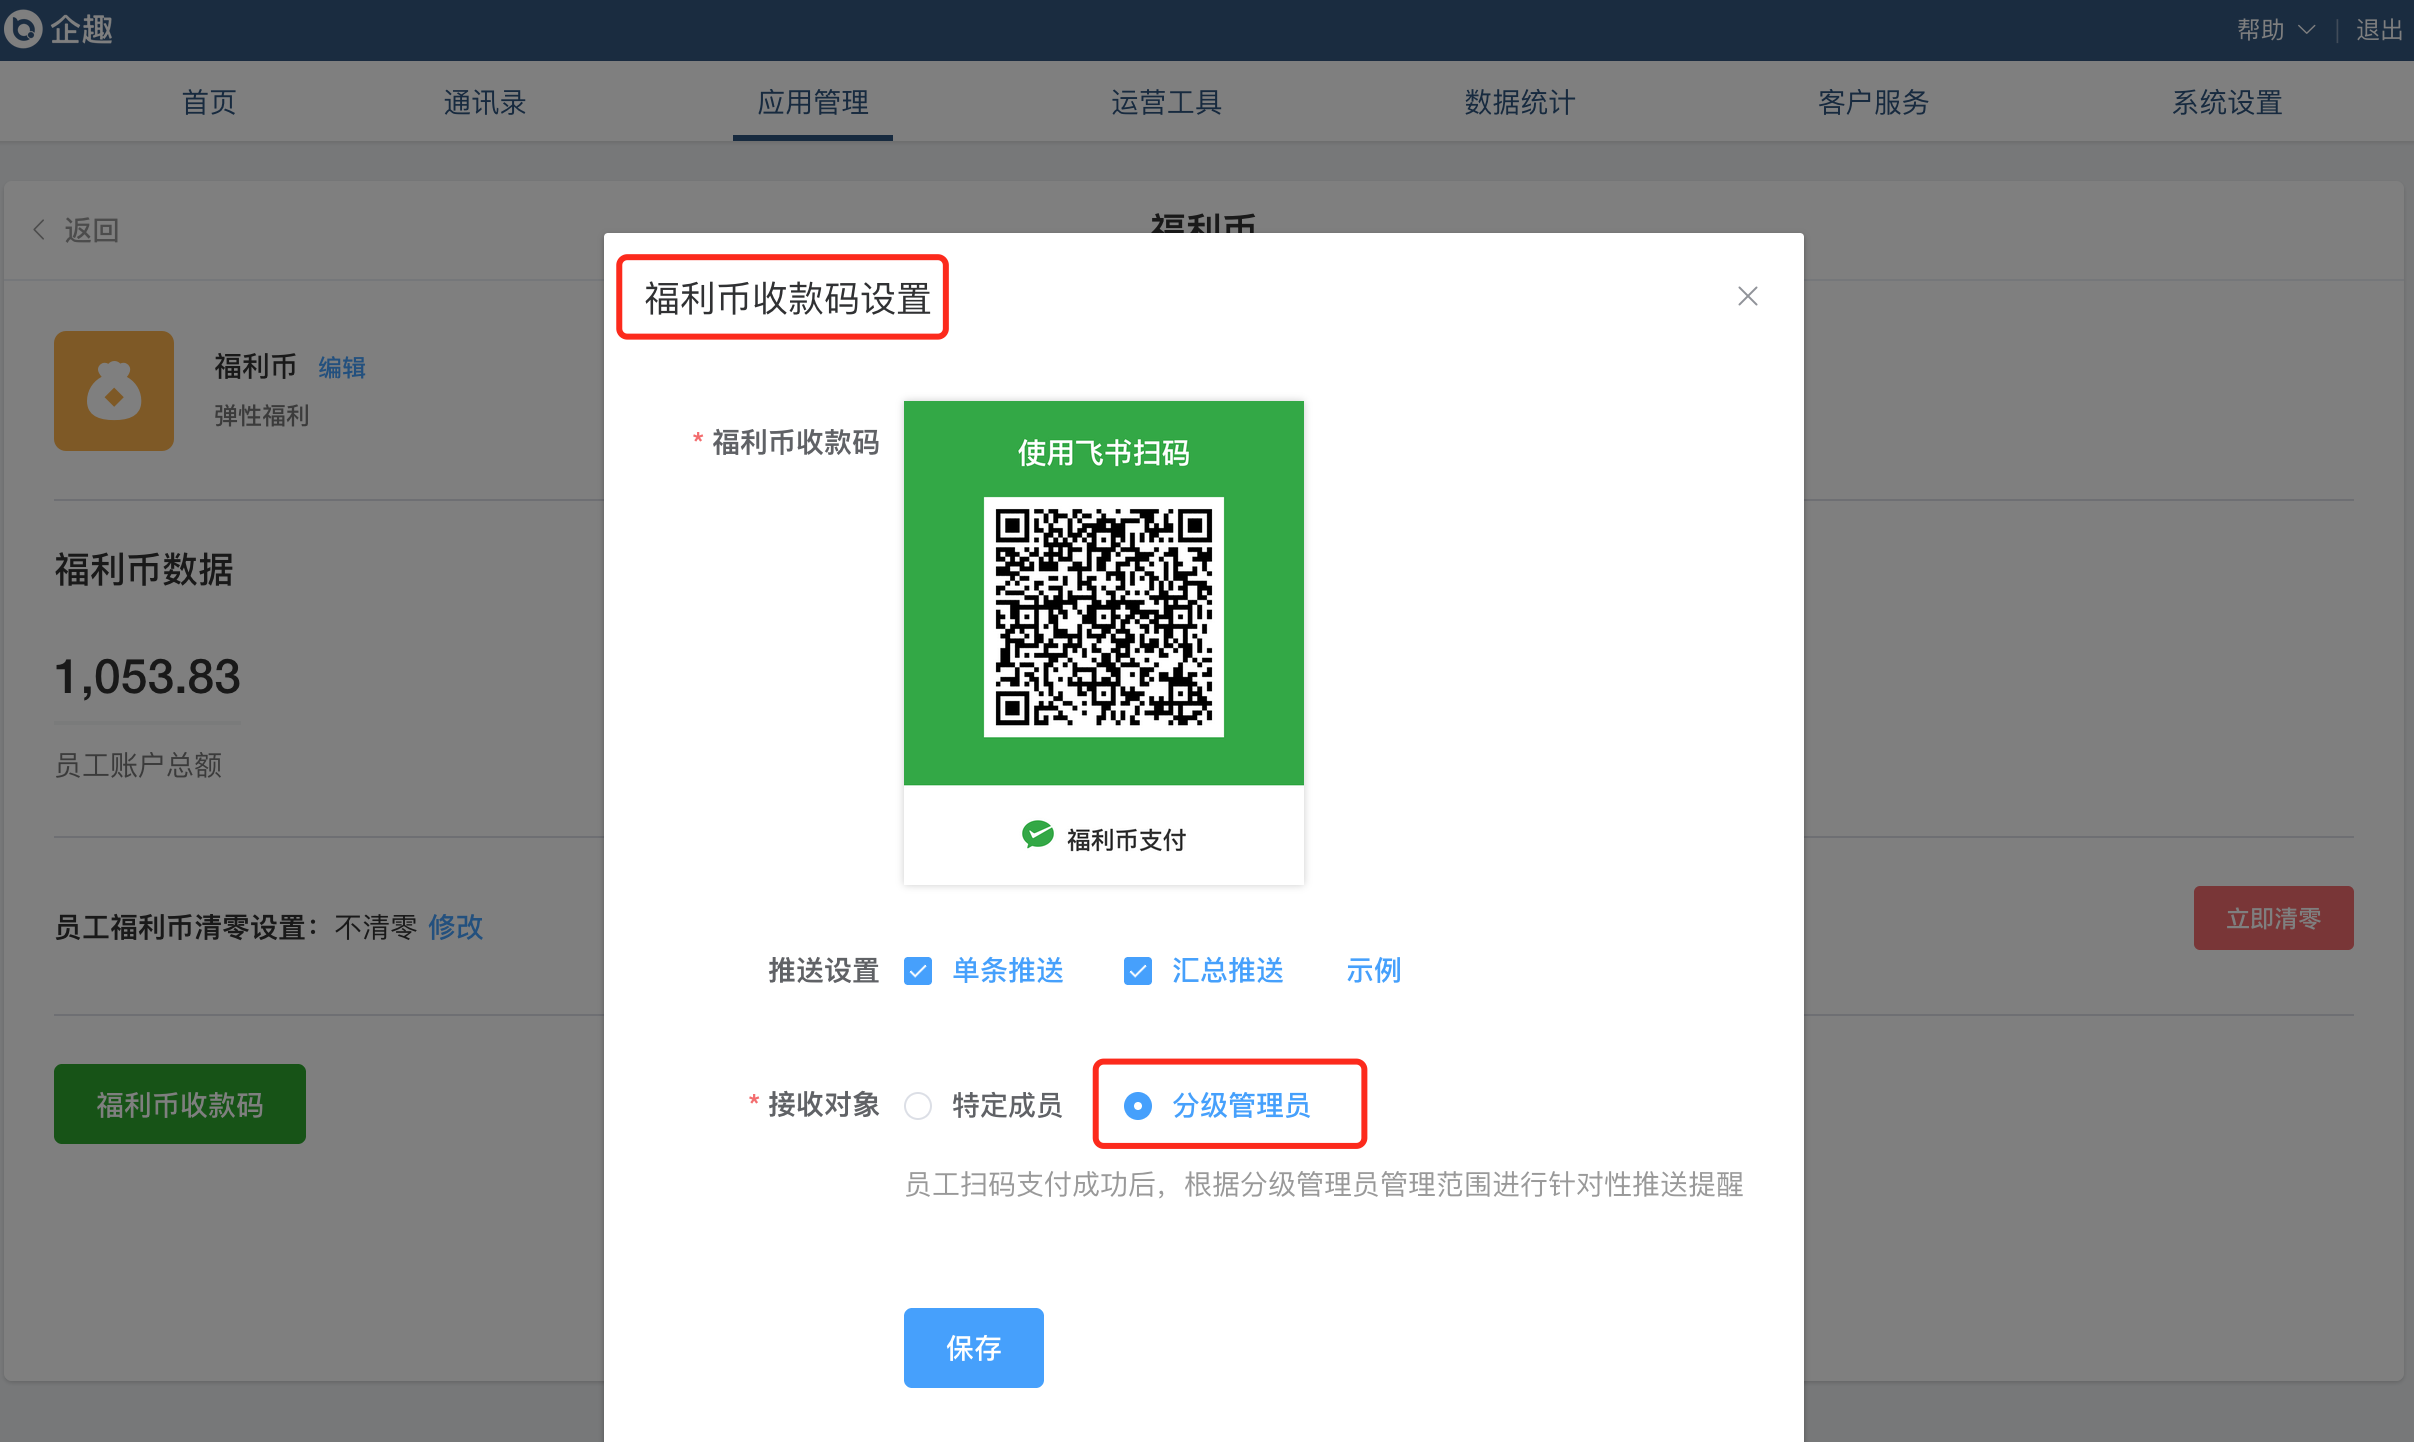The image size is (2414, 1442).
Task: Expand the 帮助 dropdown menu
Action: (2275, 30)
